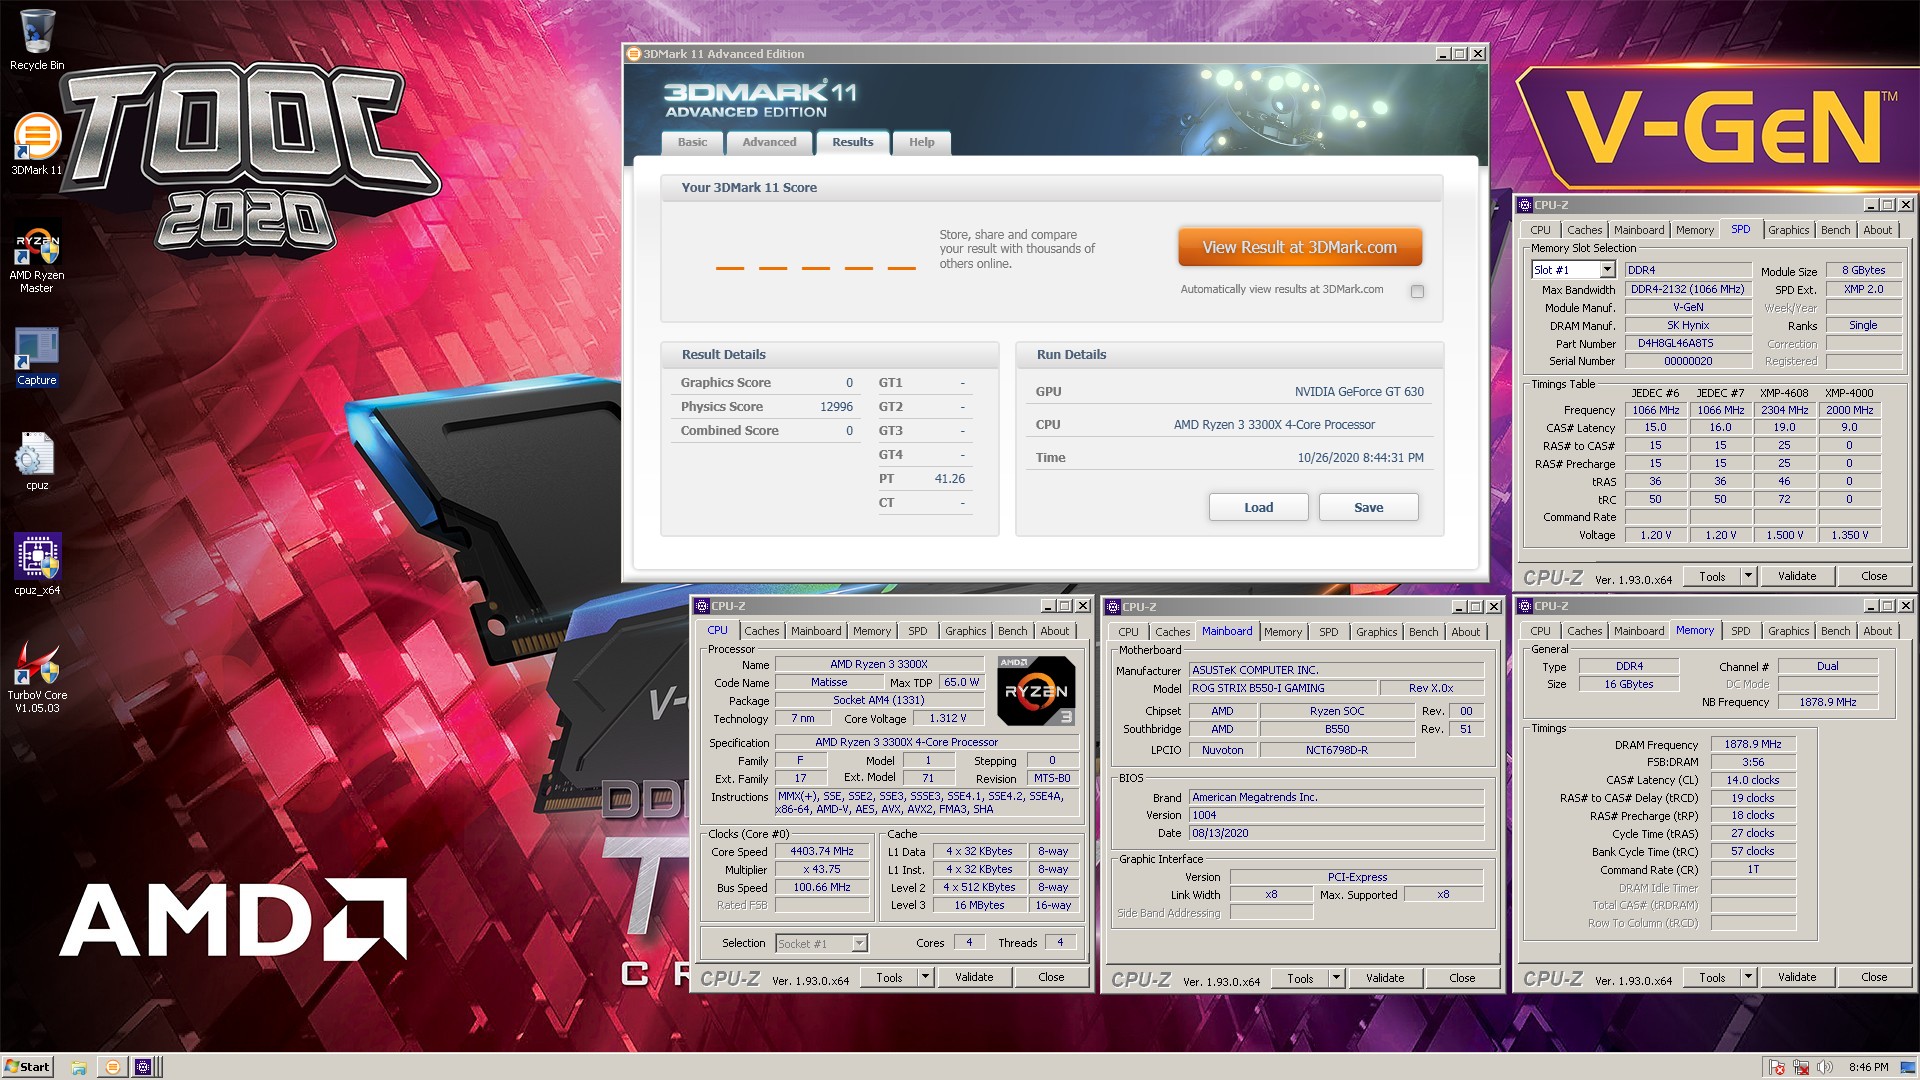Open the Basic tab in 3DMark 11
Viewport: 1920px width, 1080px height.
click(692, 142)
